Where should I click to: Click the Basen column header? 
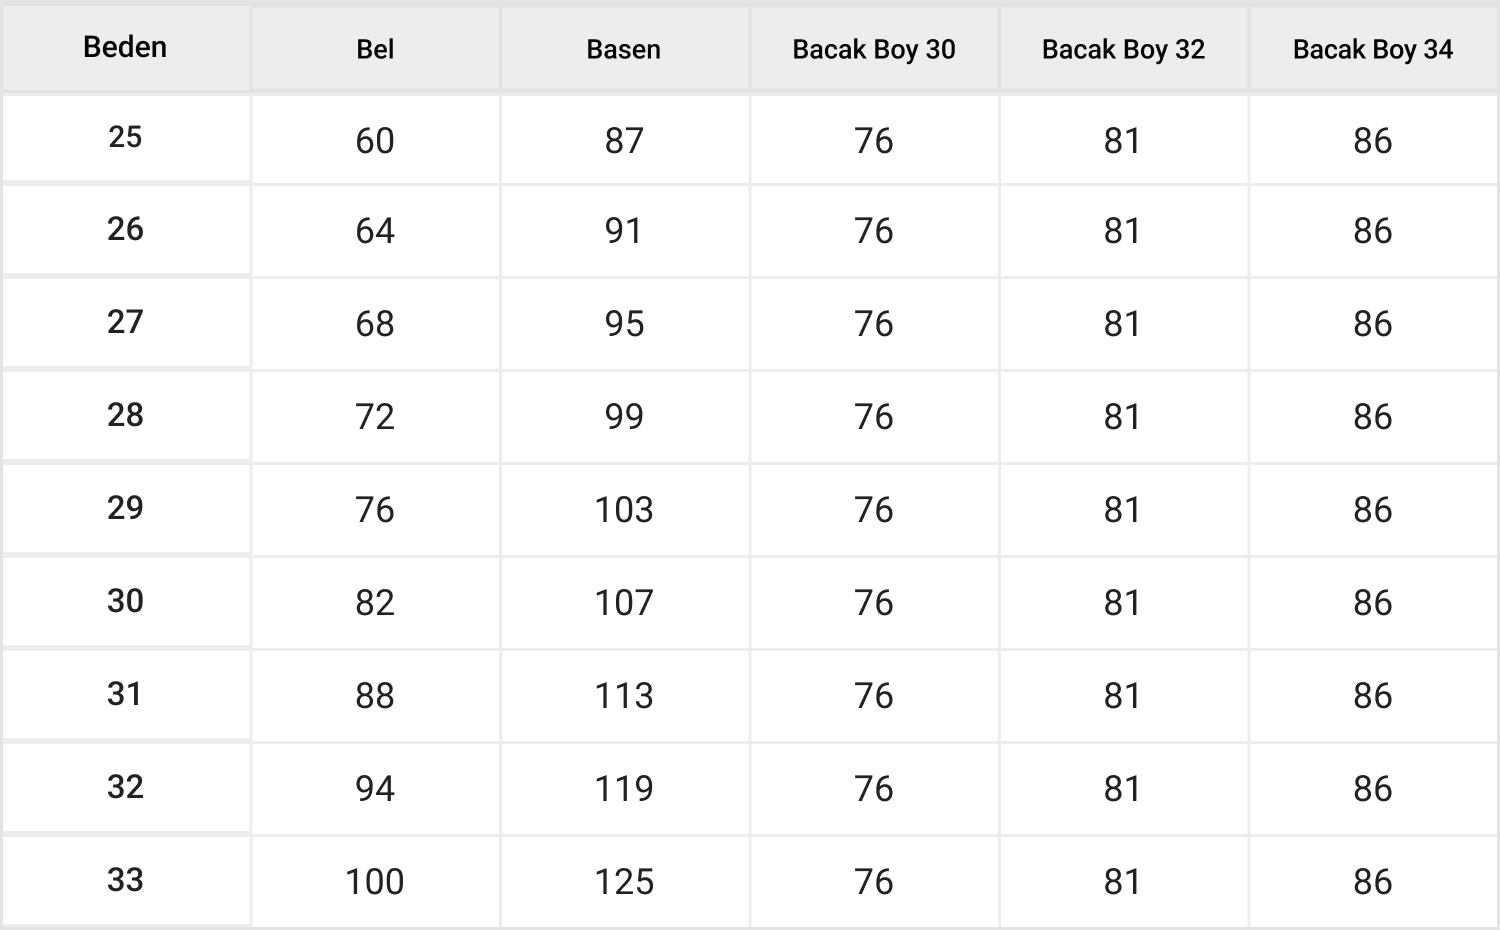(623, 49)
